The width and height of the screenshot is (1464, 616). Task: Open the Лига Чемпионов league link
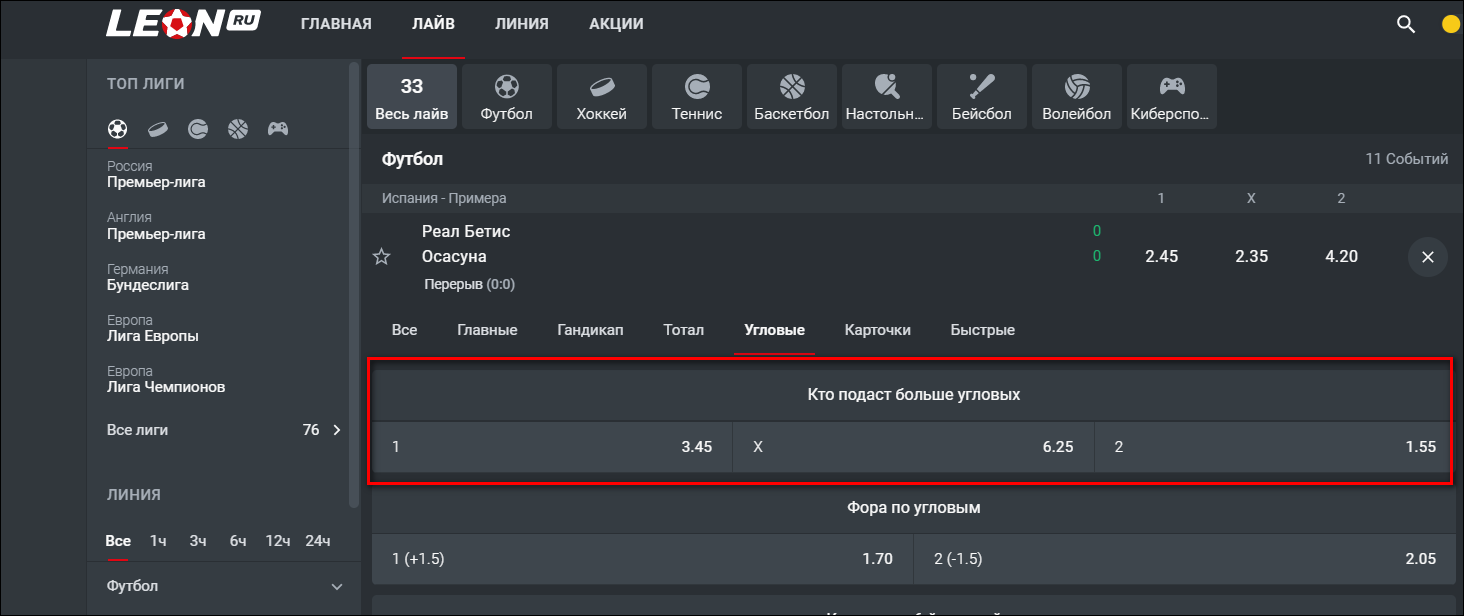(x=166, y=387)
